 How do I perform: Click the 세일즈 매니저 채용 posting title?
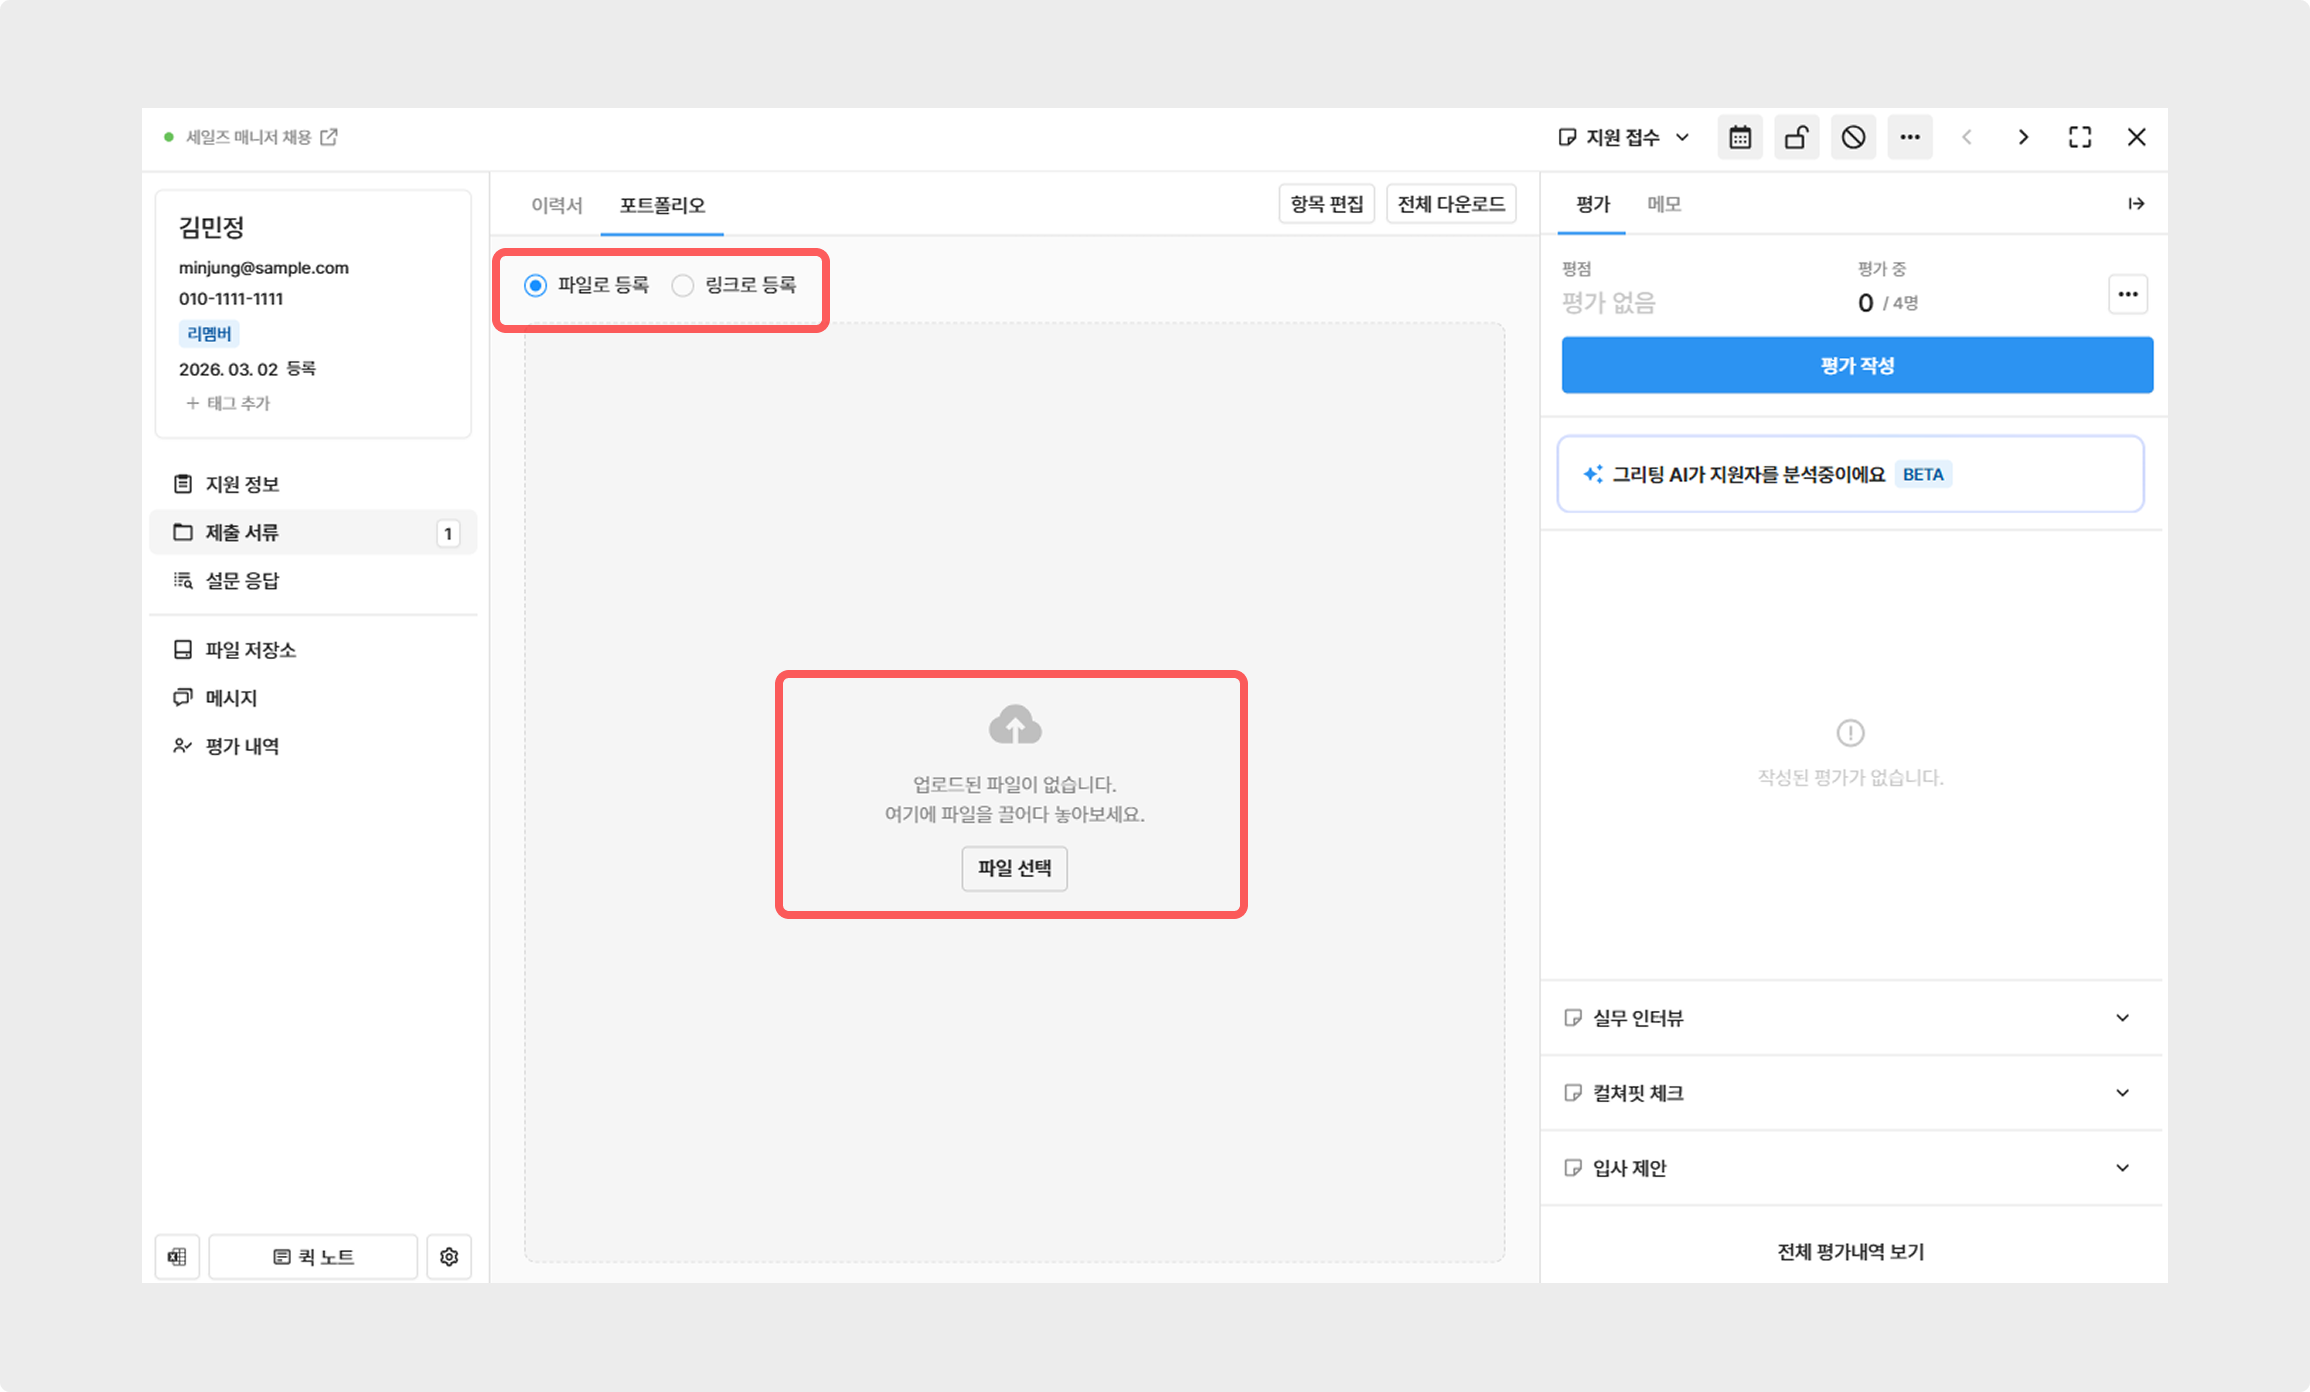[x=249, y=137]
